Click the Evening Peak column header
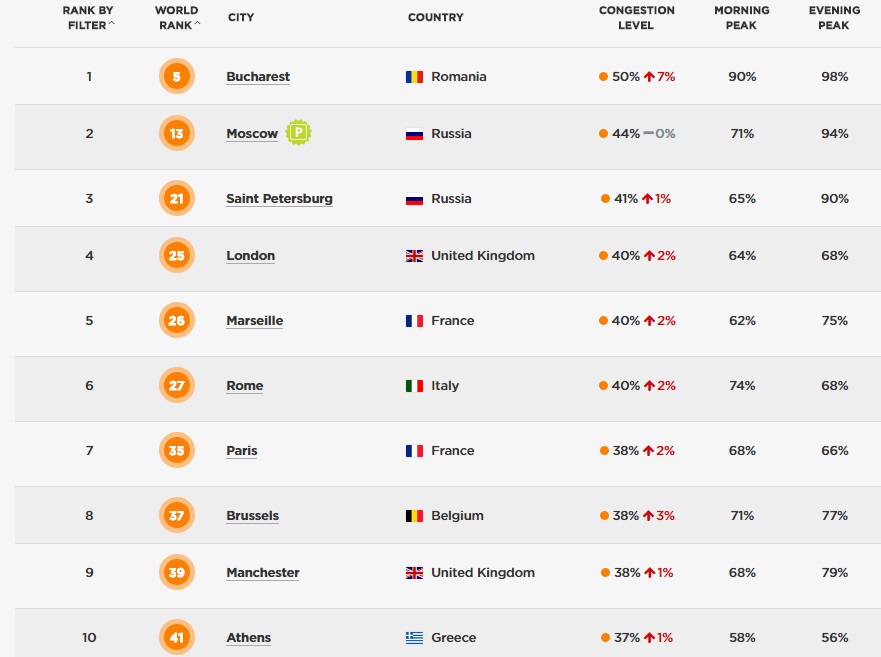This screenshot has height=657, width=881. click(834, 18)
